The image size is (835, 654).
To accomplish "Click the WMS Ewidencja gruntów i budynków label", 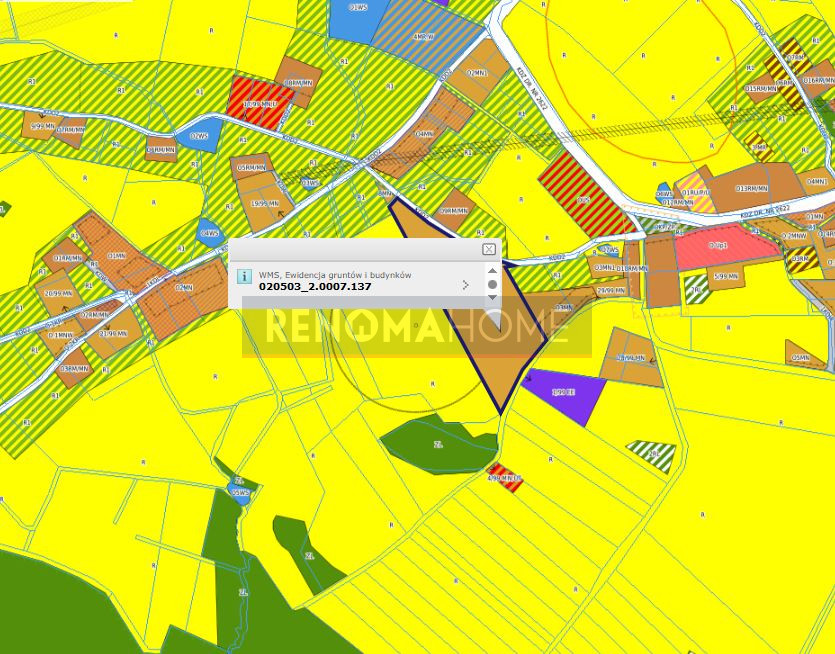I will point(334,273).
